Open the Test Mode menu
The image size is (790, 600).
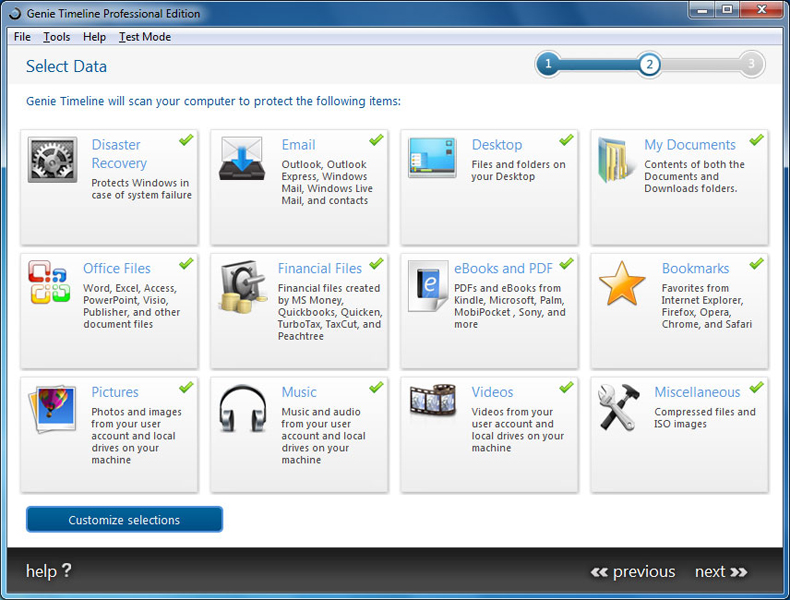pos(145,37)
